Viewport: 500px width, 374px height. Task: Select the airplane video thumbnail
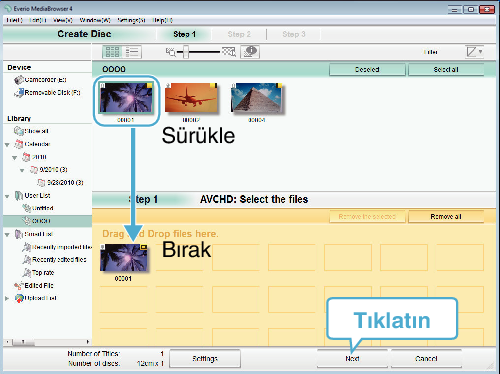191,98
